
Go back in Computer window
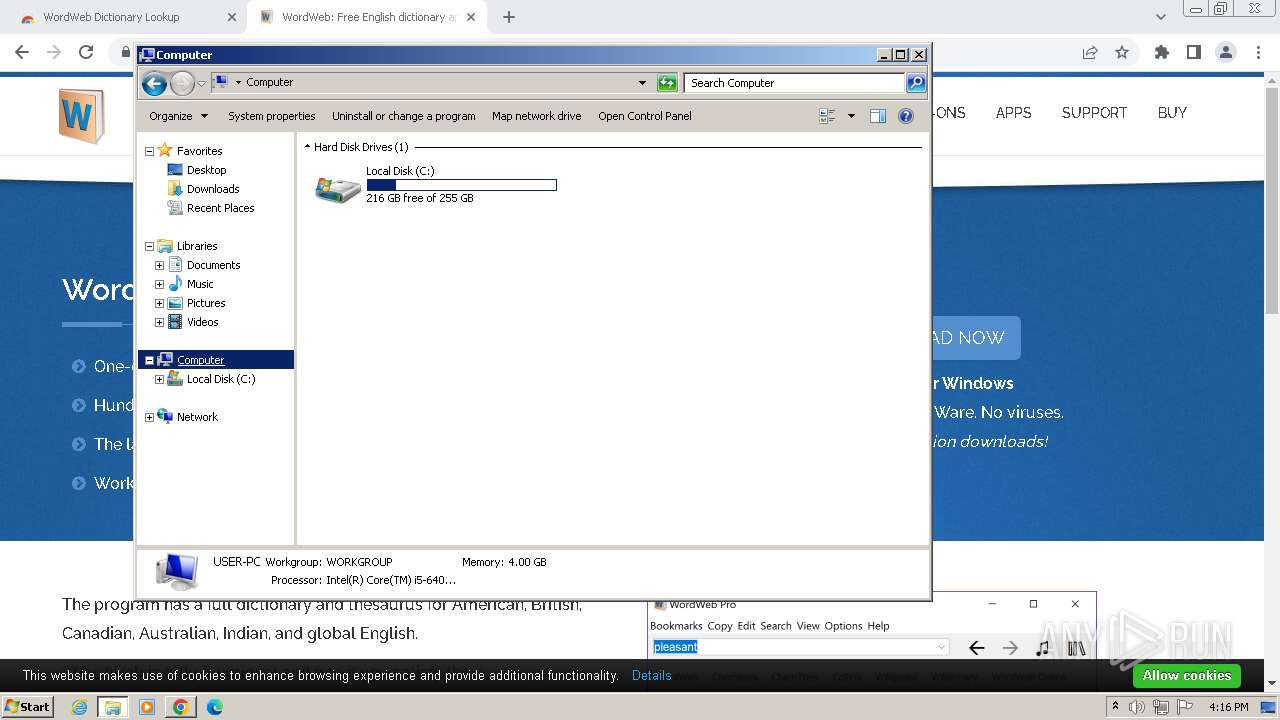tap(154, 83)
